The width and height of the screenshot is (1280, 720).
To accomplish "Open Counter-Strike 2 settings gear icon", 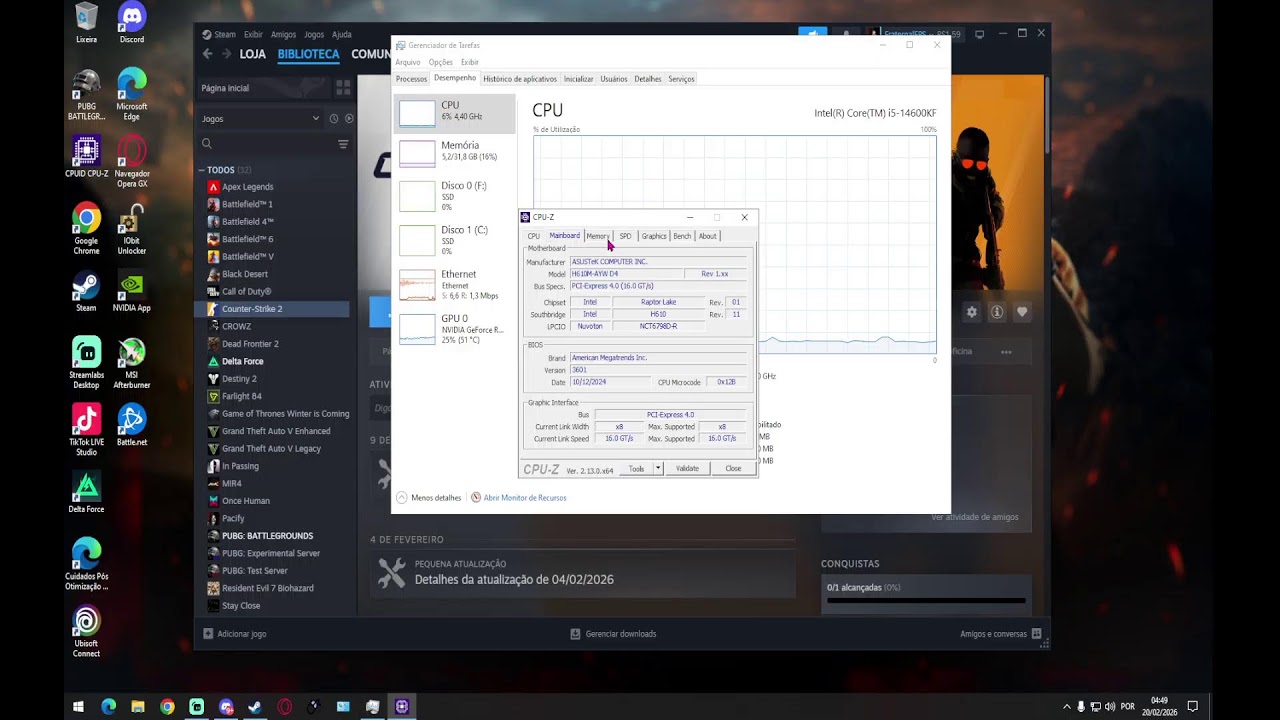I will [971, 312].
